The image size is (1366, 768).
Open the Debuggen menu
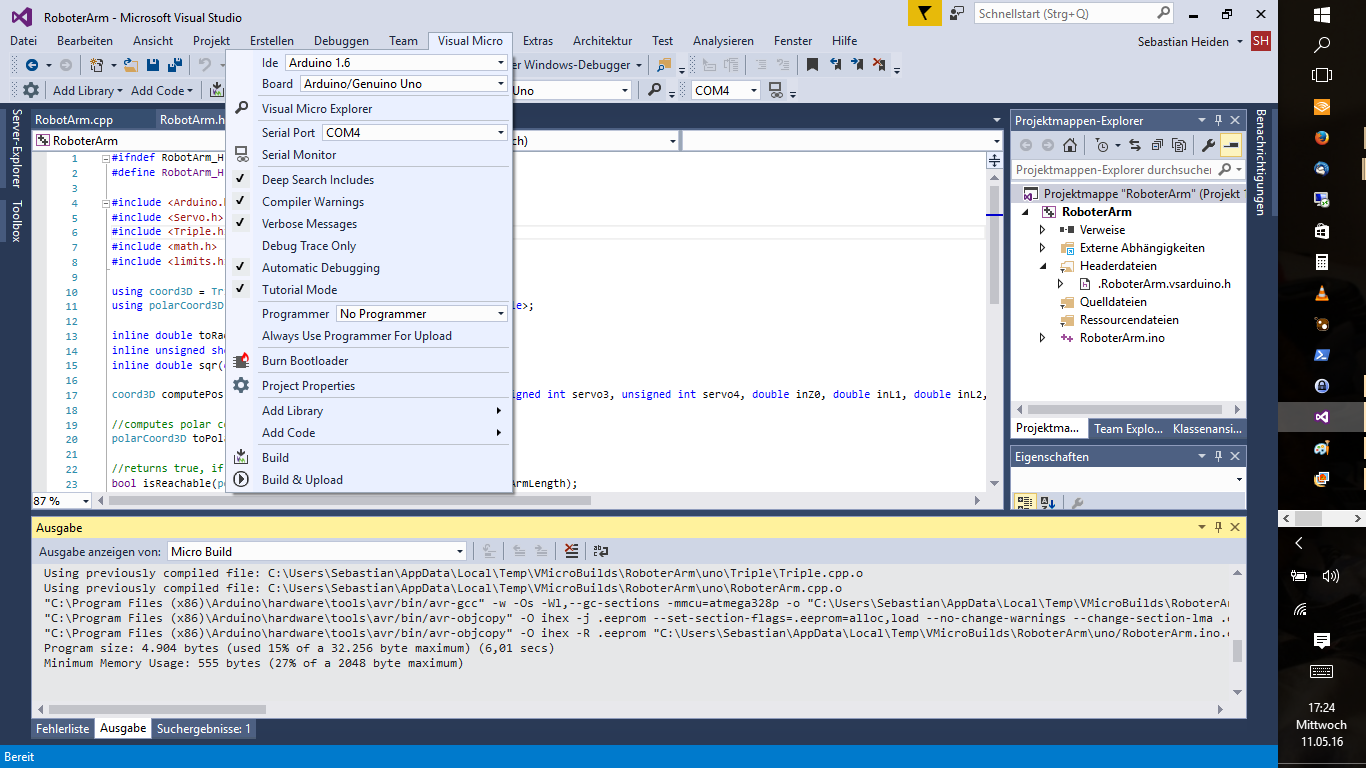point(341,41)
